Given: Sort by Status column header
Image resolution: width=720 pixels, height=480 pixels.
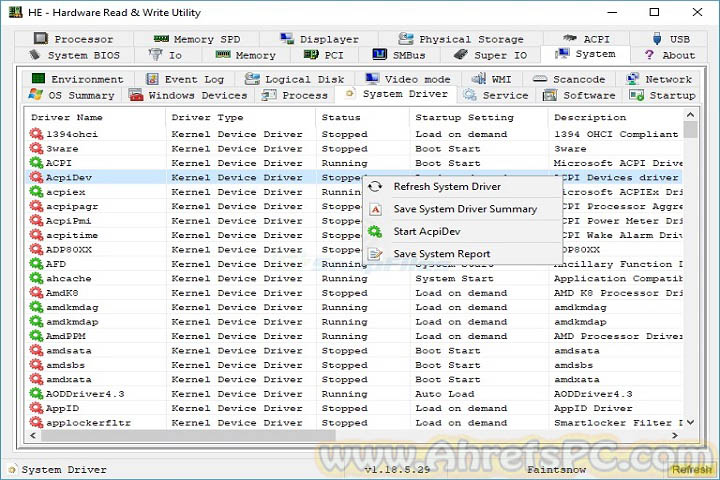Looking at the screenshot, I should [x=363, y=117].
